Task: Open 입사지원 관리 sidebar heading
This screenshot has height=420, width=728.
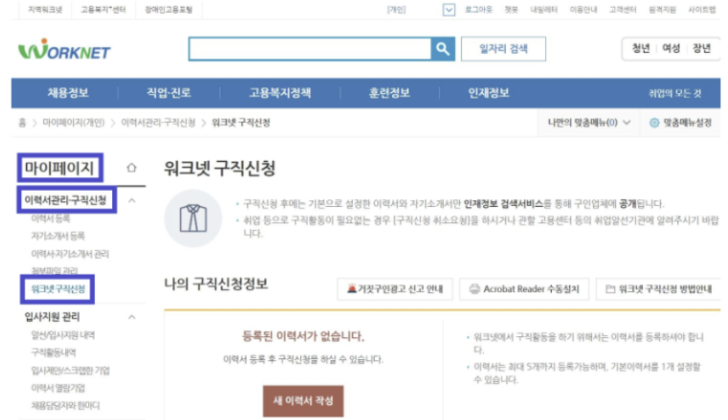Action: pyautogui.click(x=52, y=317)
